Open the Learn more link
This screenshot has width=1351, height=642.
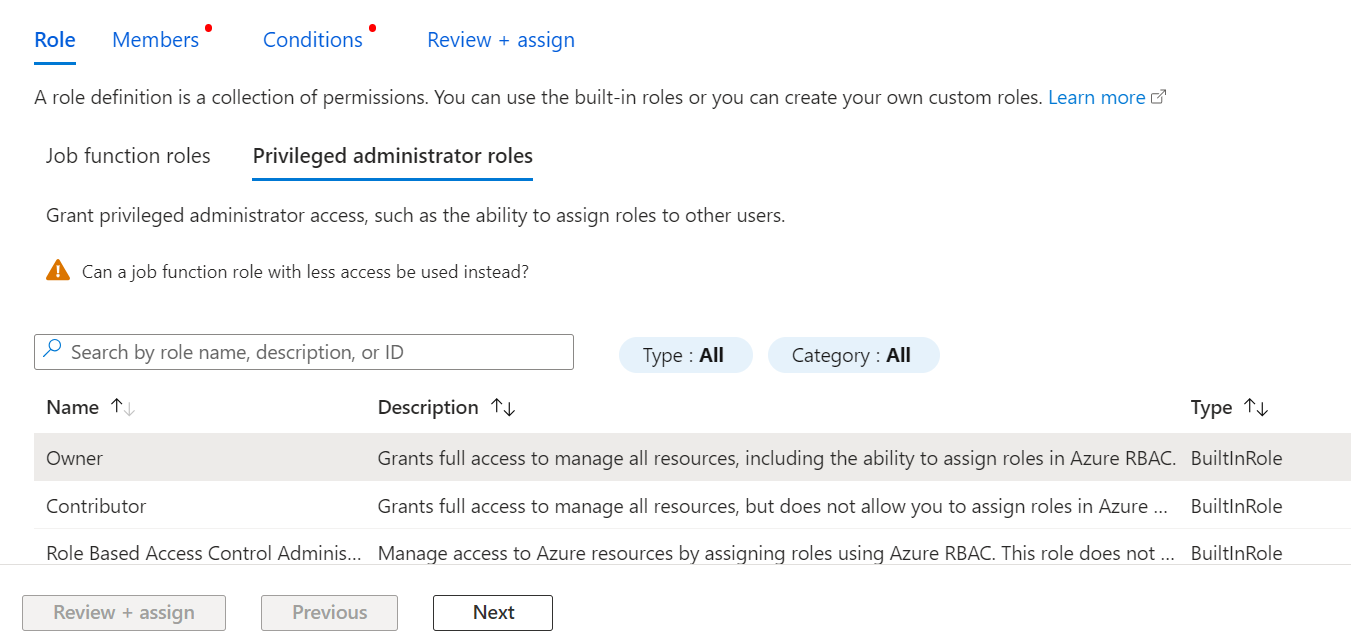tap(1096, 98)
